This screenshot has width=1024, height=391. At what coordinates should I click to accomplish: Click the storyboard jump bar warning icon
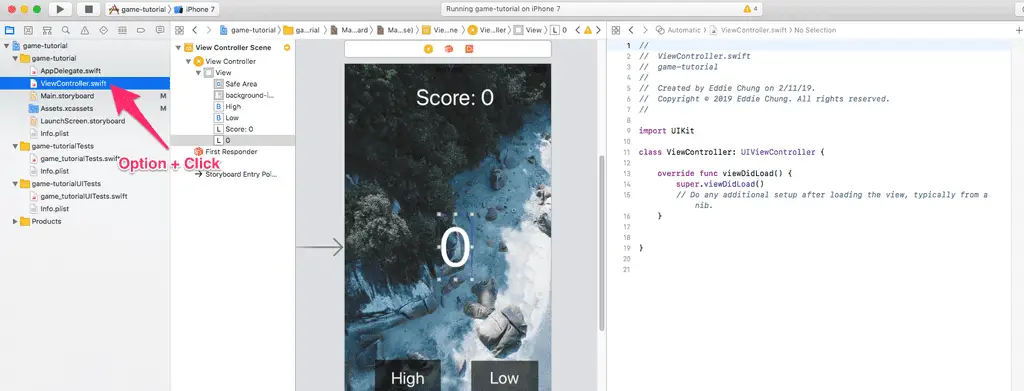[x=588, y=30]
